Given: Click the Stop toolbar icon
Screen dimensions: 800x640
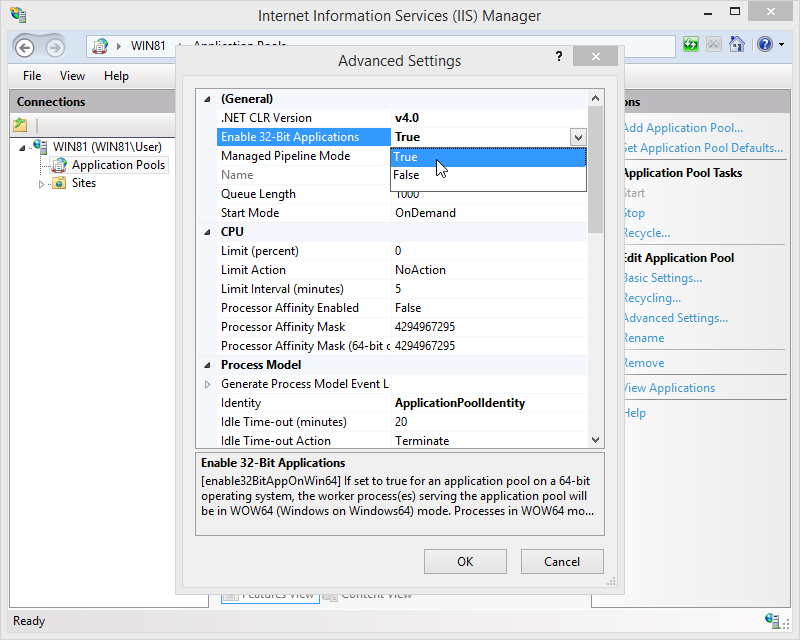Looking at the screenshot, I should pyautogui.click(x=713, y=44).
